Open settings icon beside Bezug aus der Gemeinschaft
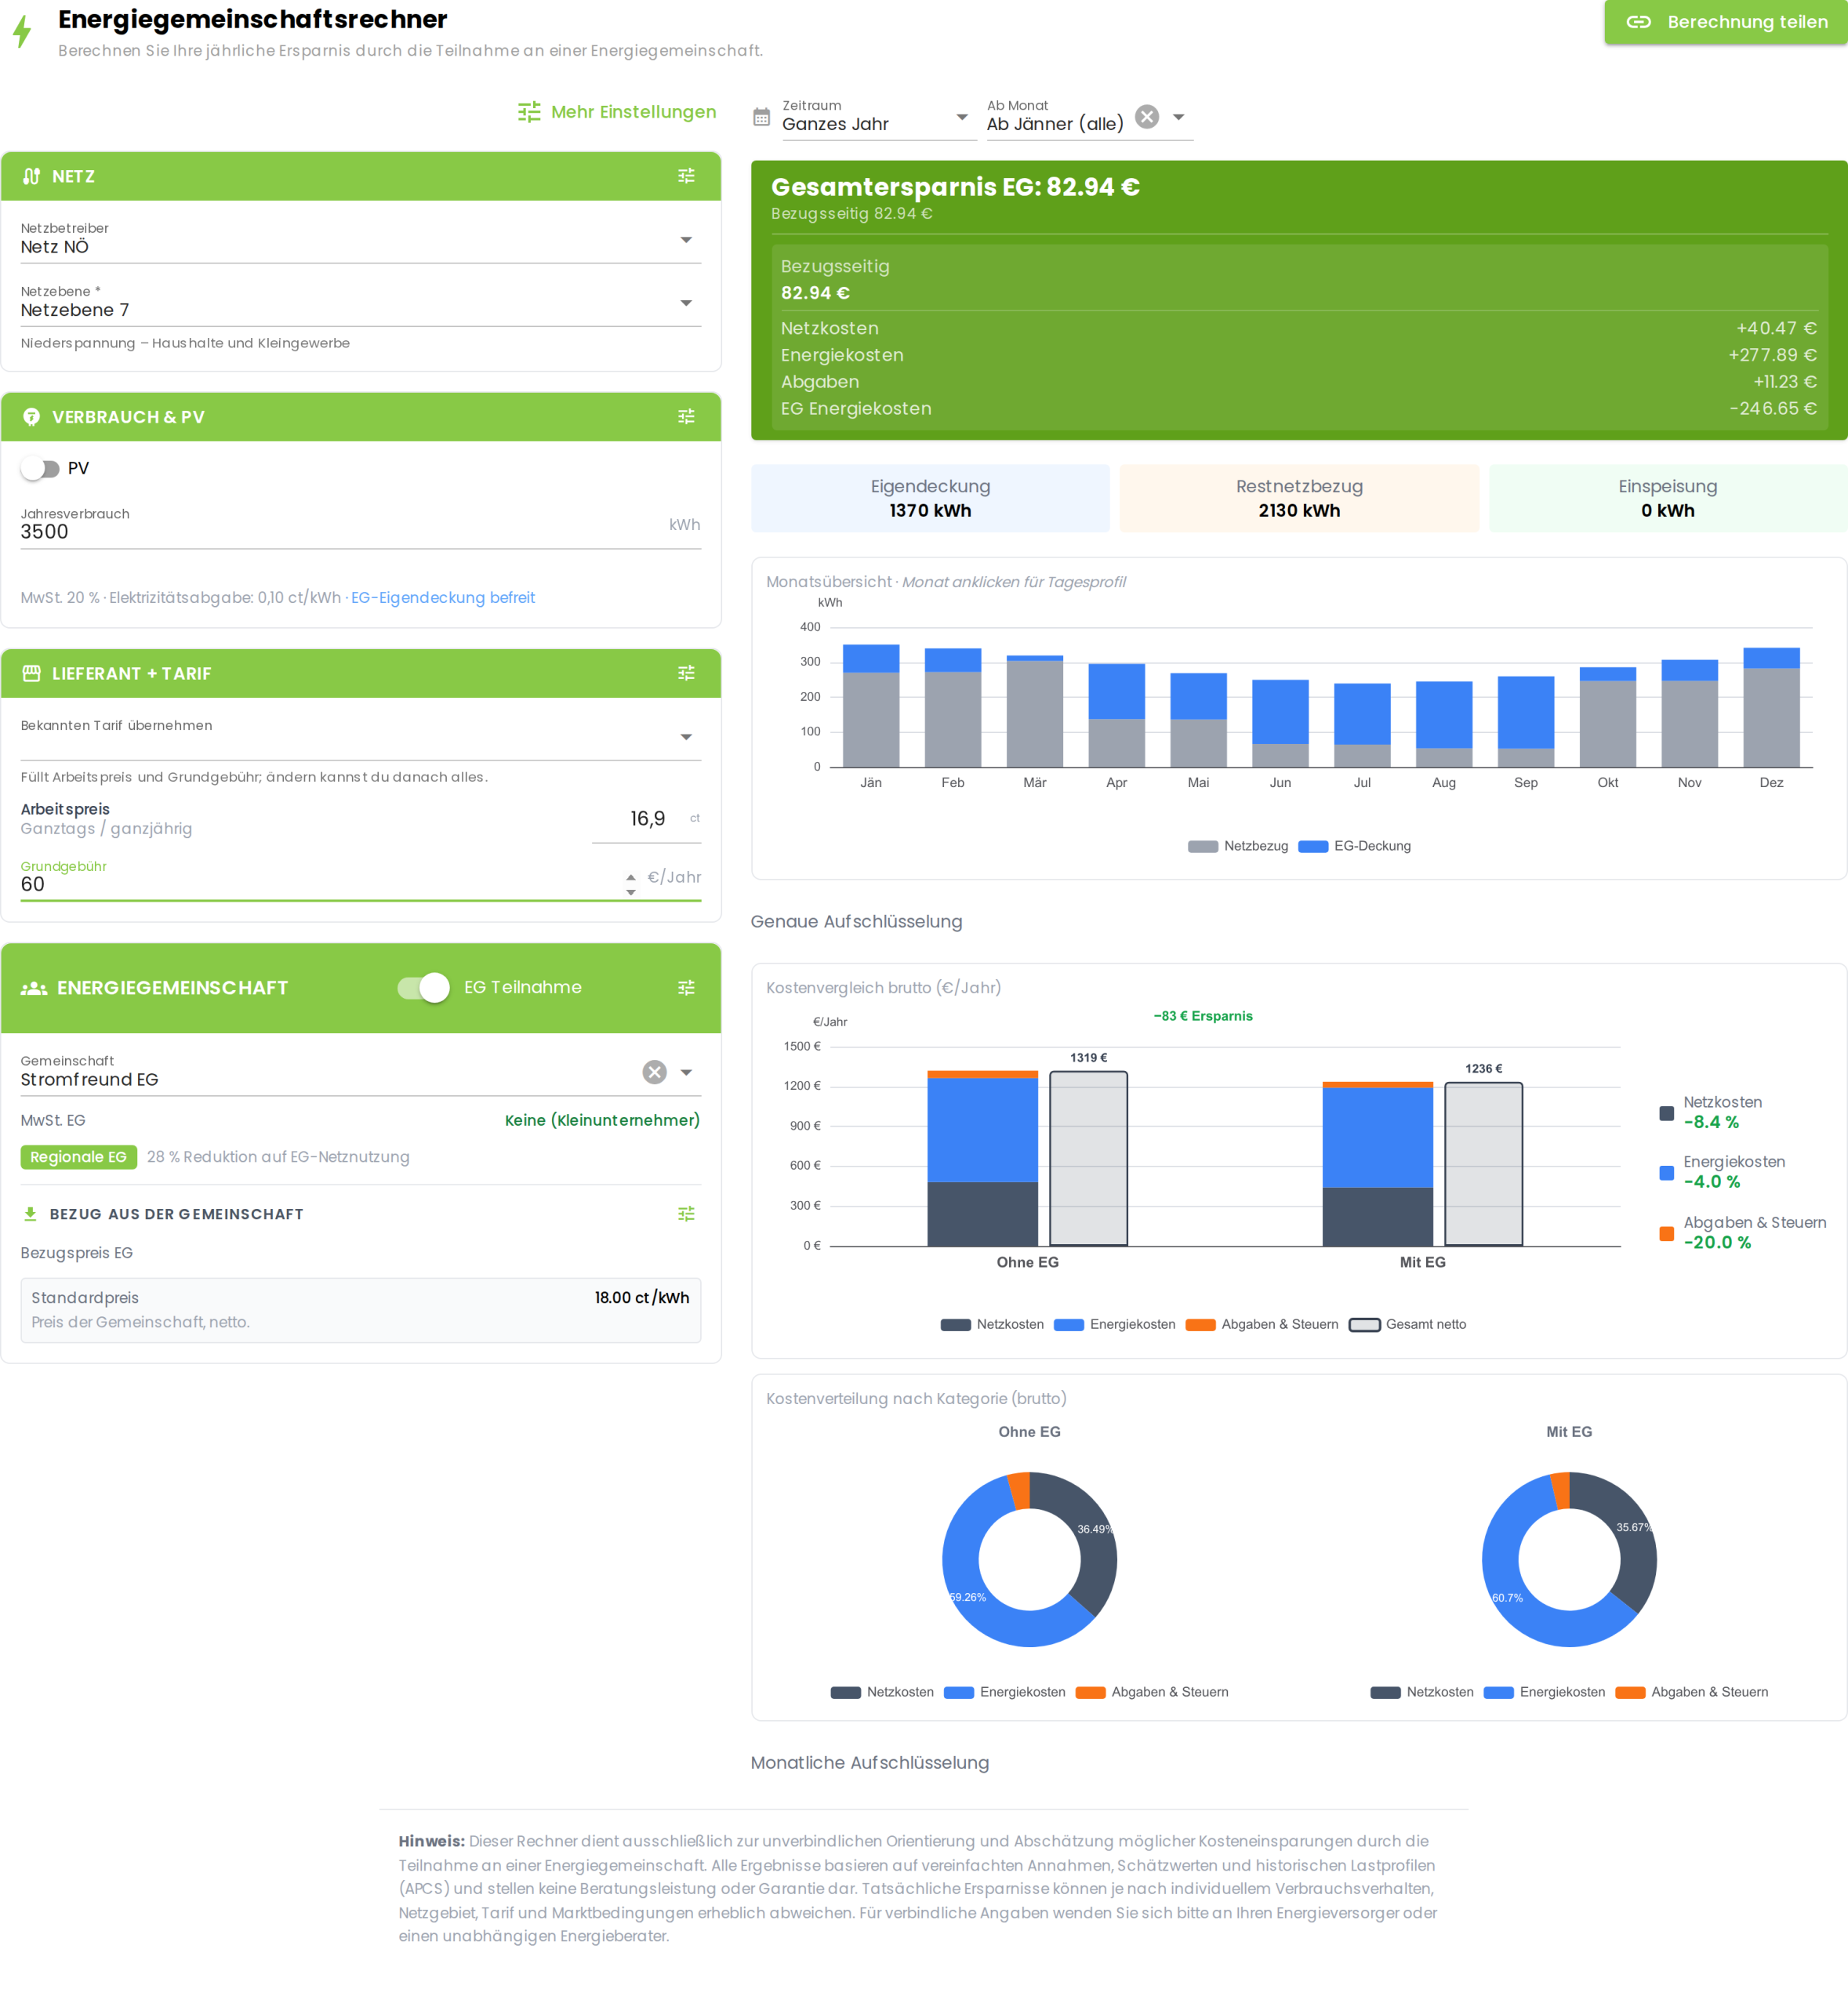 pyautogui.click(x=686, y=1214)
